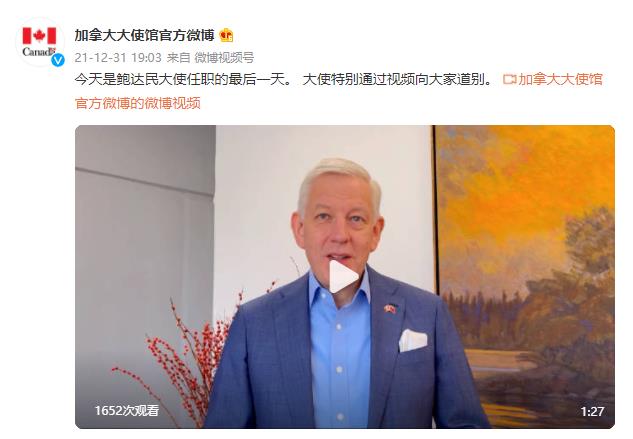Image resolution: width=633 pixels, height=439 pixels.
Task: Open the Canadian Embassy profile avatar
Action: (40, 42)
